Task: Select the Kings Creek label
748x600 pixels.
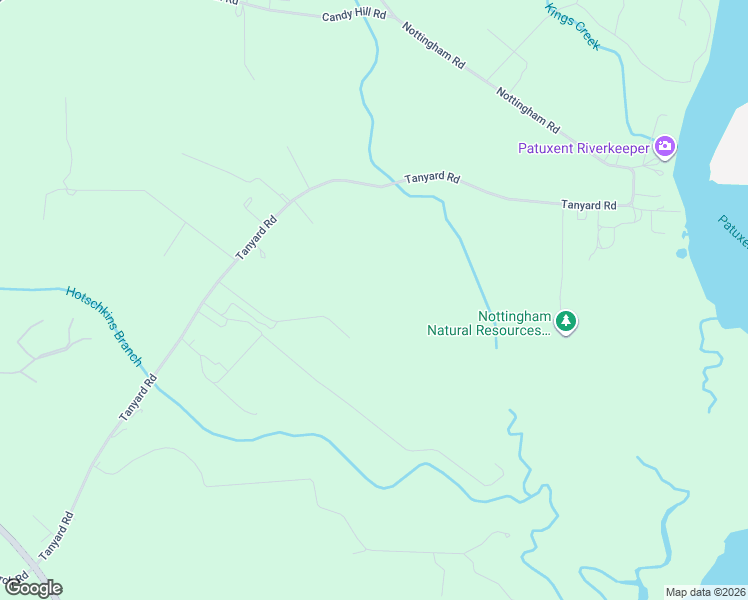Action: pos(572,26)
